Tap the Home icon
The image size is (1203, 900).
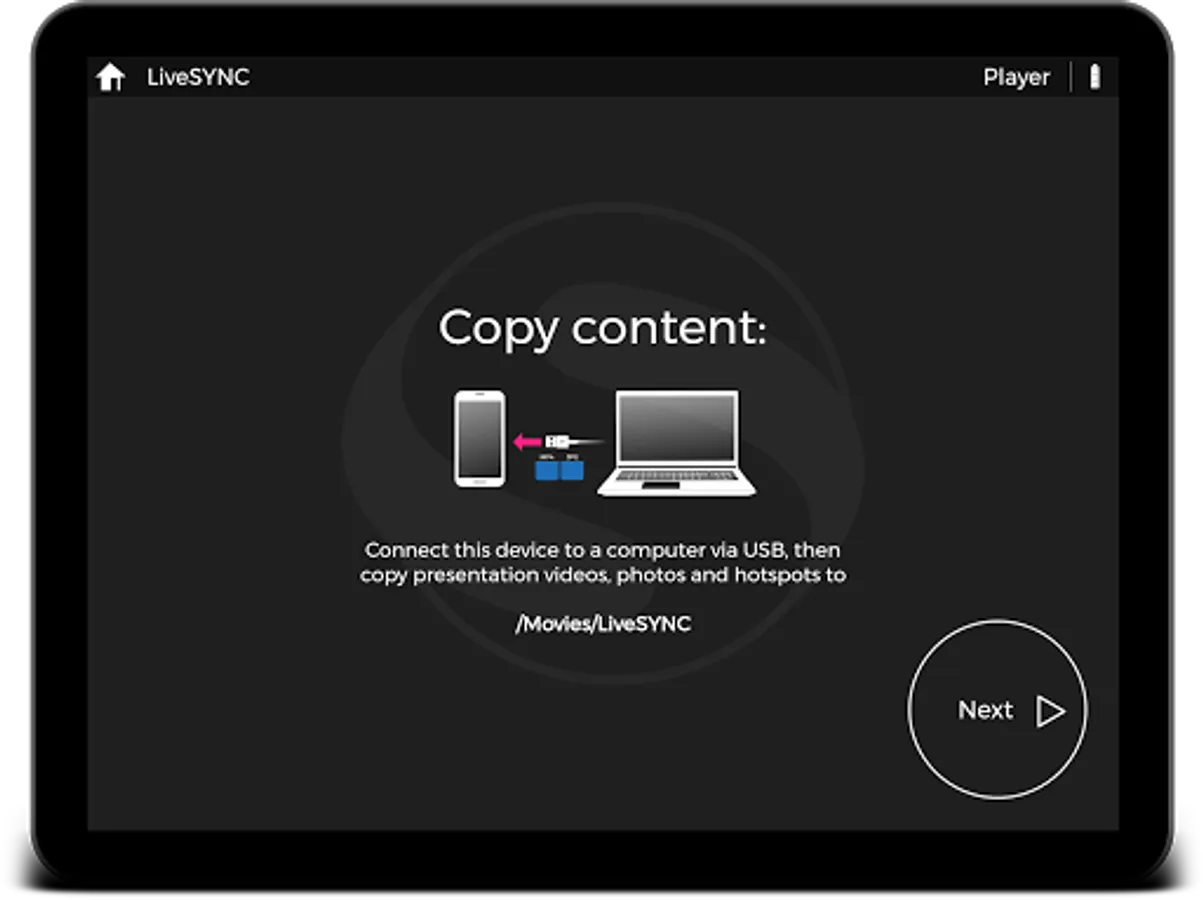(x=110, y=77)
